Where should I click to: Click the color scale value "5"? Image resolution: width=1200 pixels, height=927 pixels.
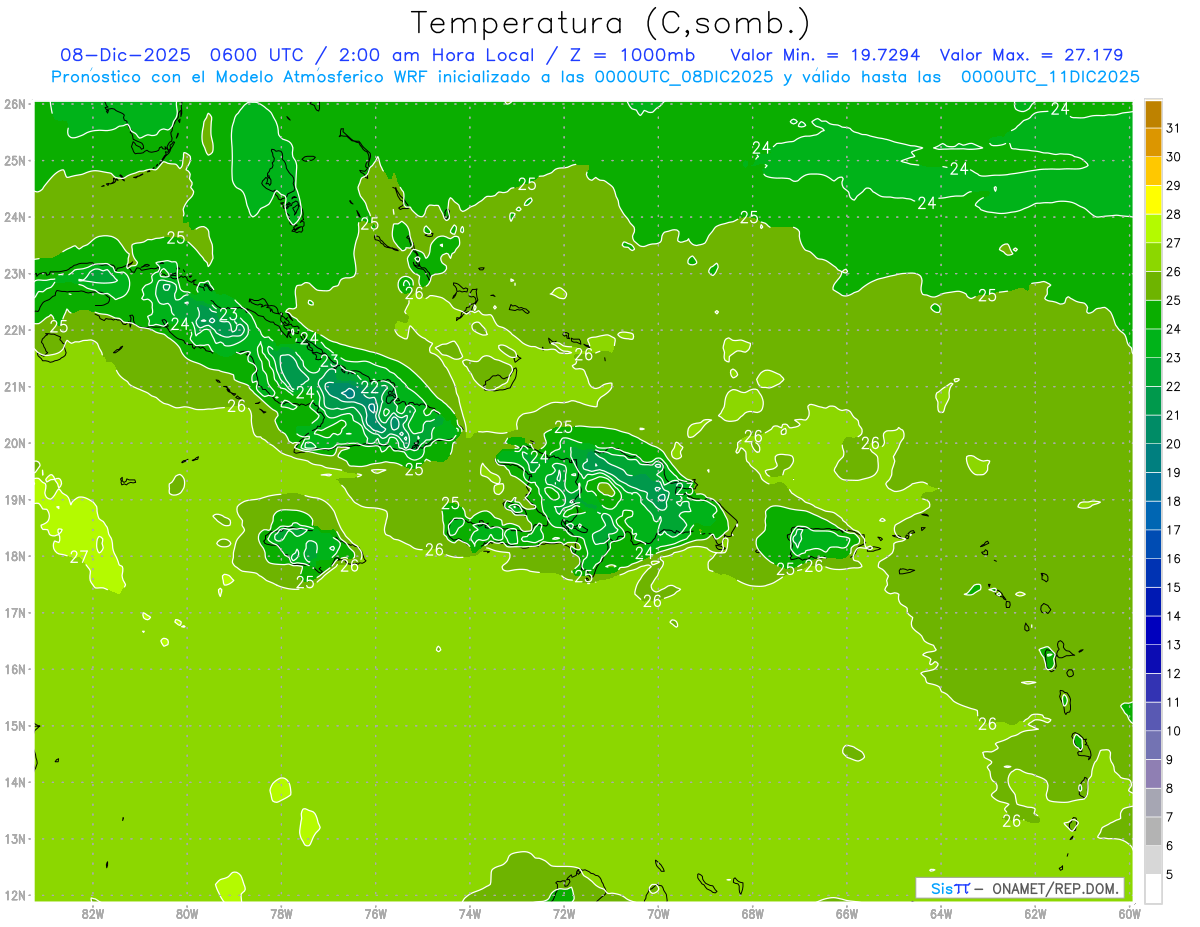pos(1169,874)
